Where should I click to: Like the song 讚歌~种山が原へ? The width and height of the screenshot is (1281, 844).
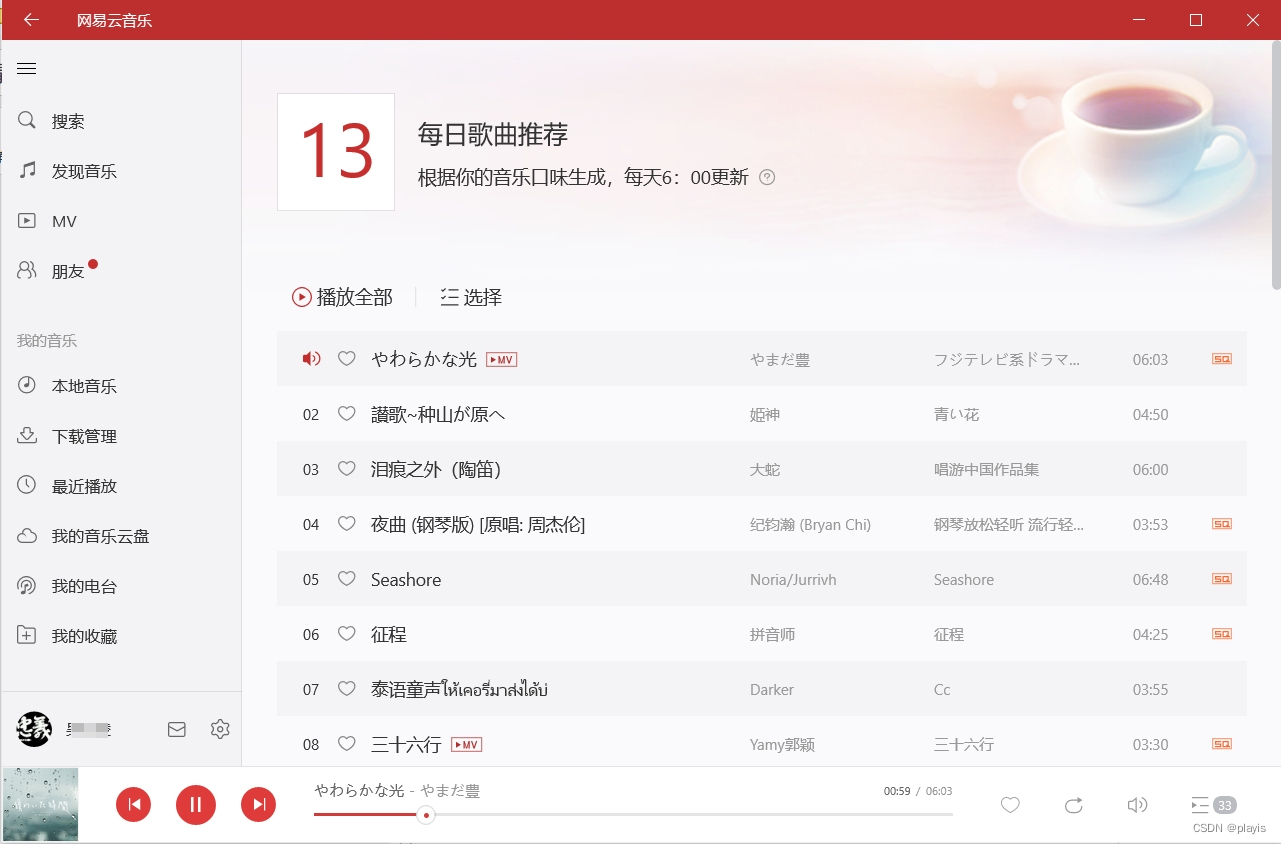coord(346,413)
